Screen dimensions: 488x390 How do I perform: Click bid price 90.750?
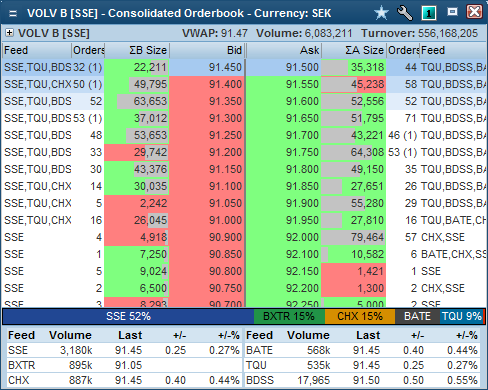(x=207, y=288)
